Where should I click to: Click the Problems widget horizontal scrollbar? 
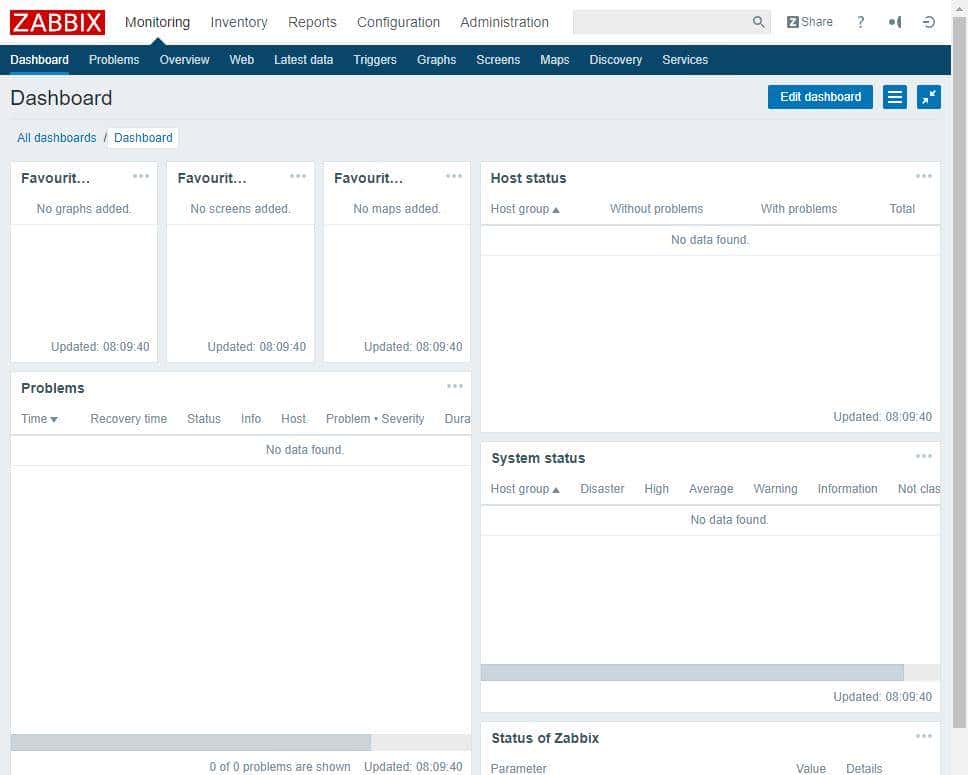[x=190, y=742]
